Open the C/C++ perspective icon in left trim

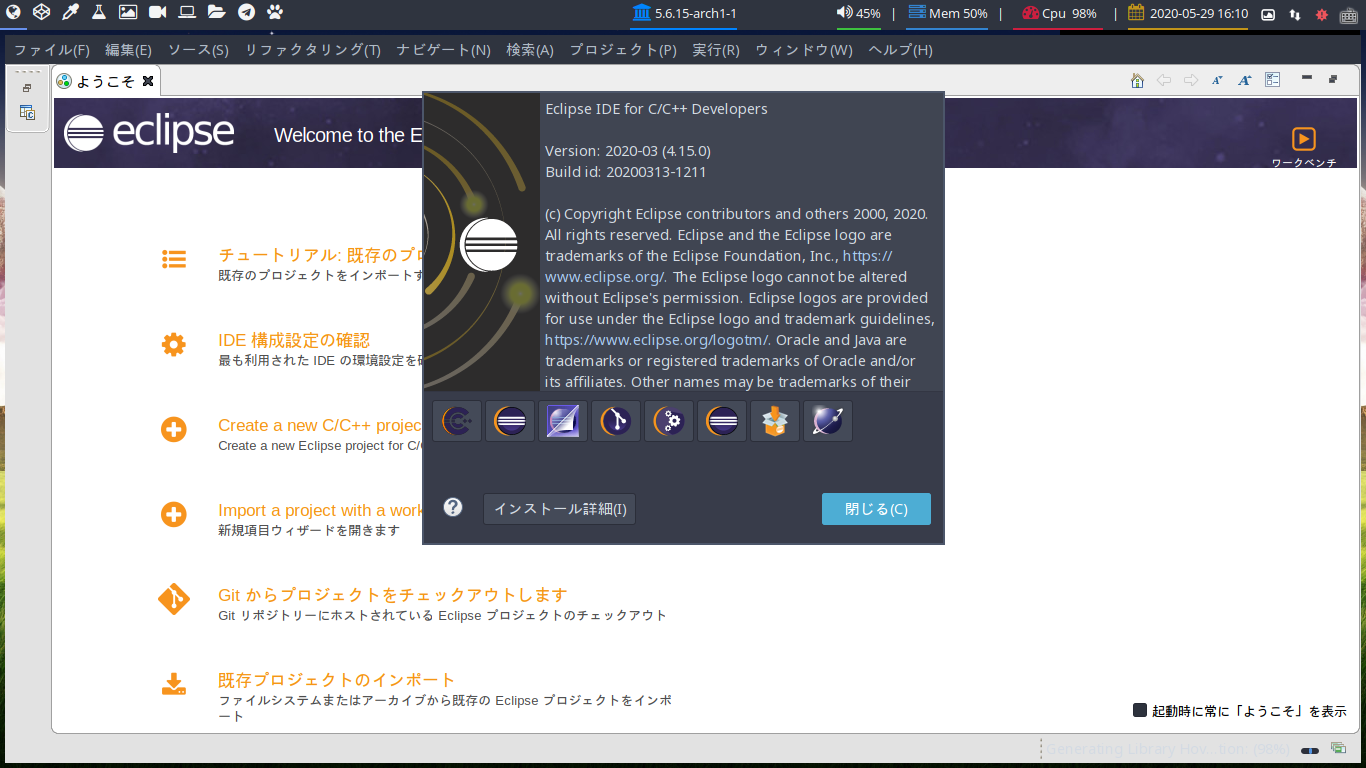(x=27, y=113)
